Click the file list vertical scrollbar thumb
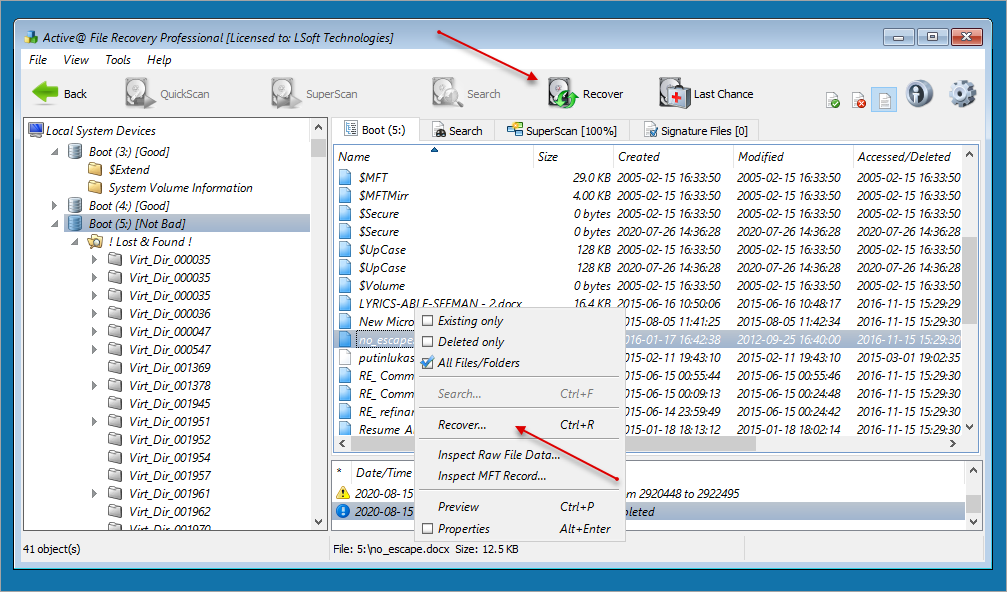The height and width of the screenshot is (592, 1007). 969,281
